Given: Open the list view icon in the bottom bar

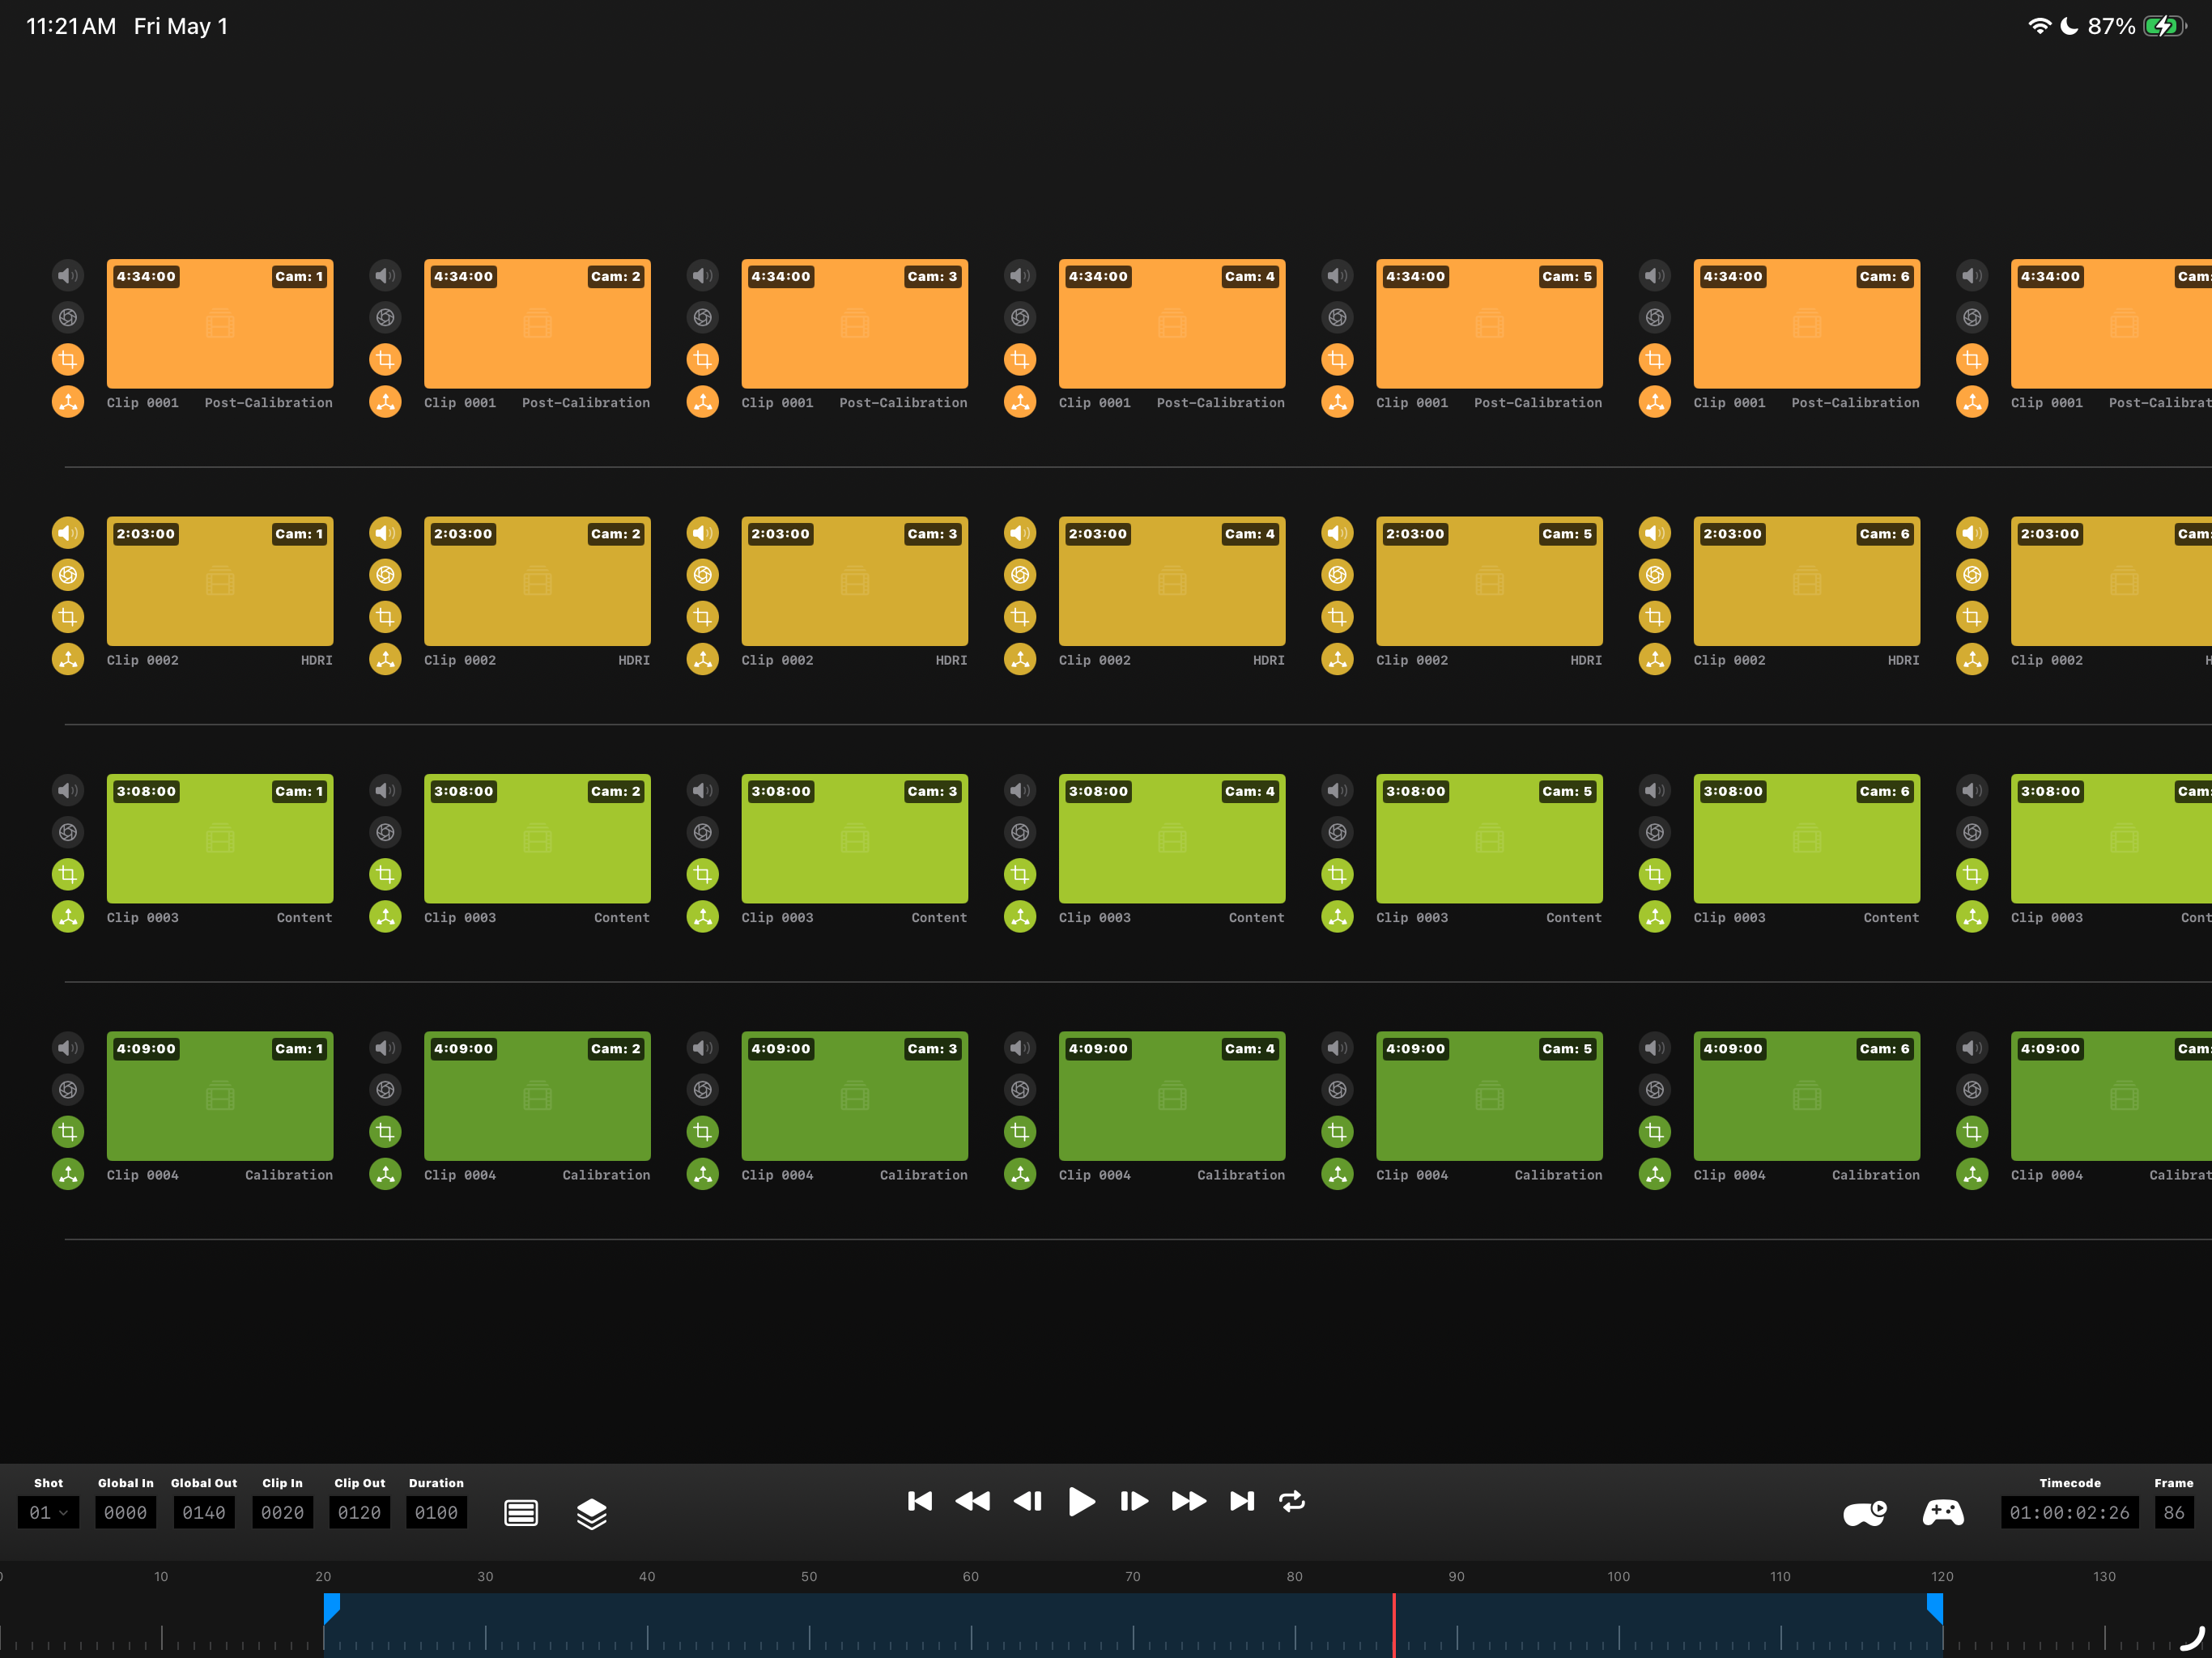Looking at the screenshot, I should [521, 1513].
